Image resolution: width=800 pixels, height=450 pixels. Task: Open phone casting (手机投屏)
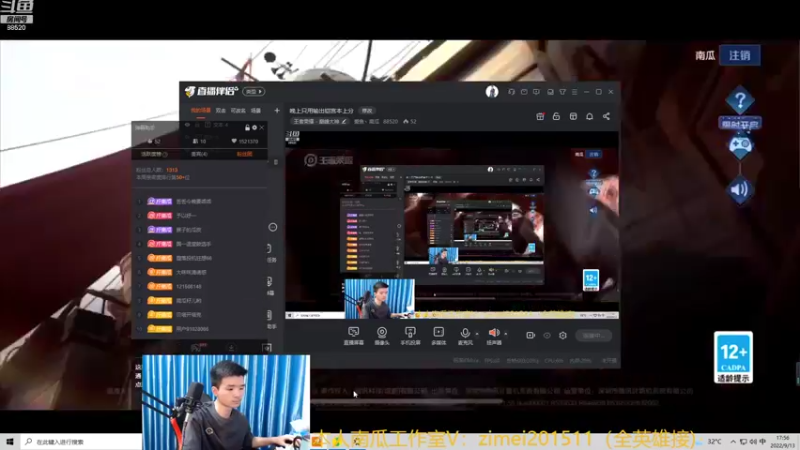(x=410, y=336)
